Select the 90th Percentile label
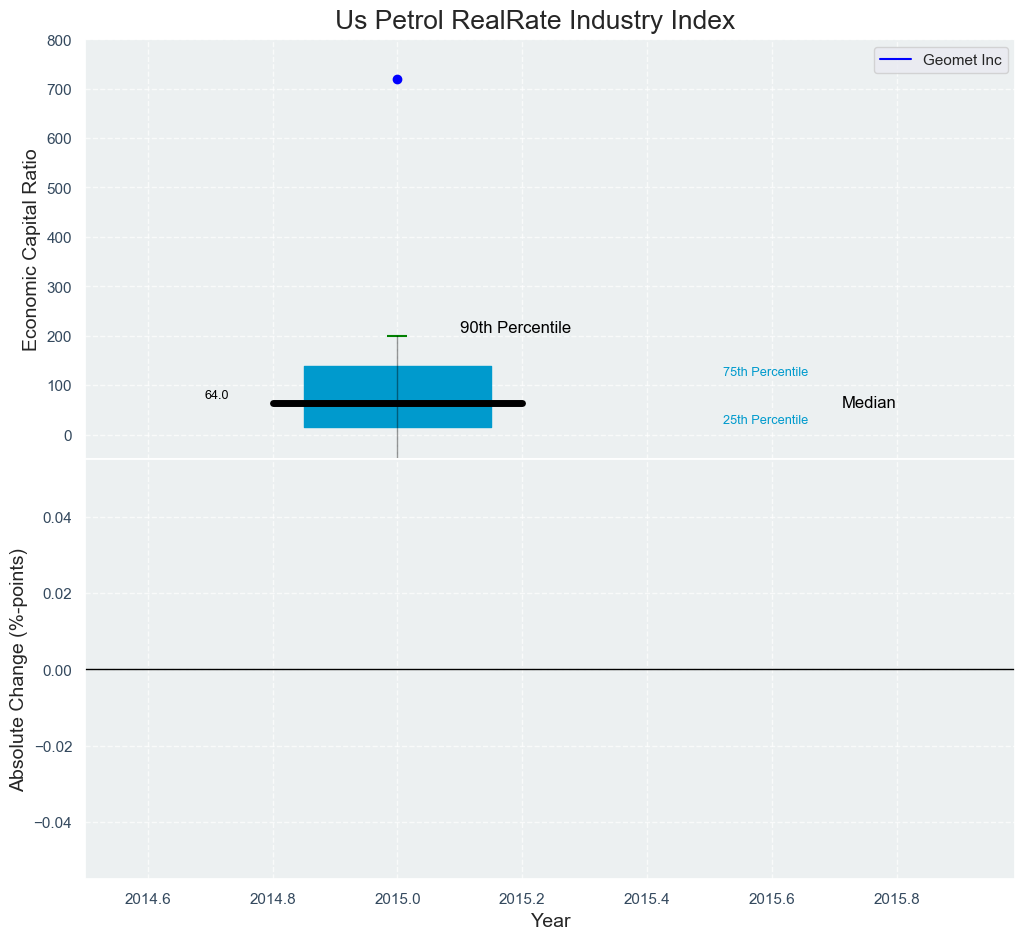 coord(515,327)
